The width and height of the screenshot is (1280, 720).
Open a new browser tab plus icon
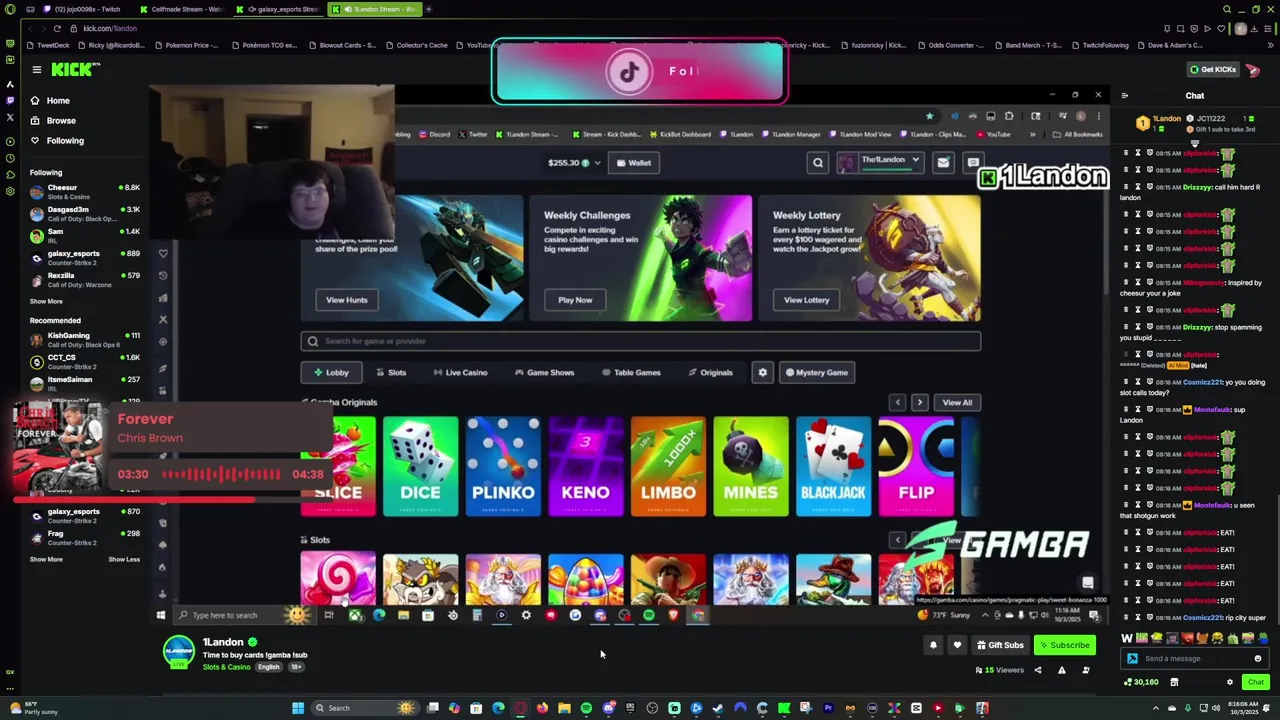click(429, 9)
